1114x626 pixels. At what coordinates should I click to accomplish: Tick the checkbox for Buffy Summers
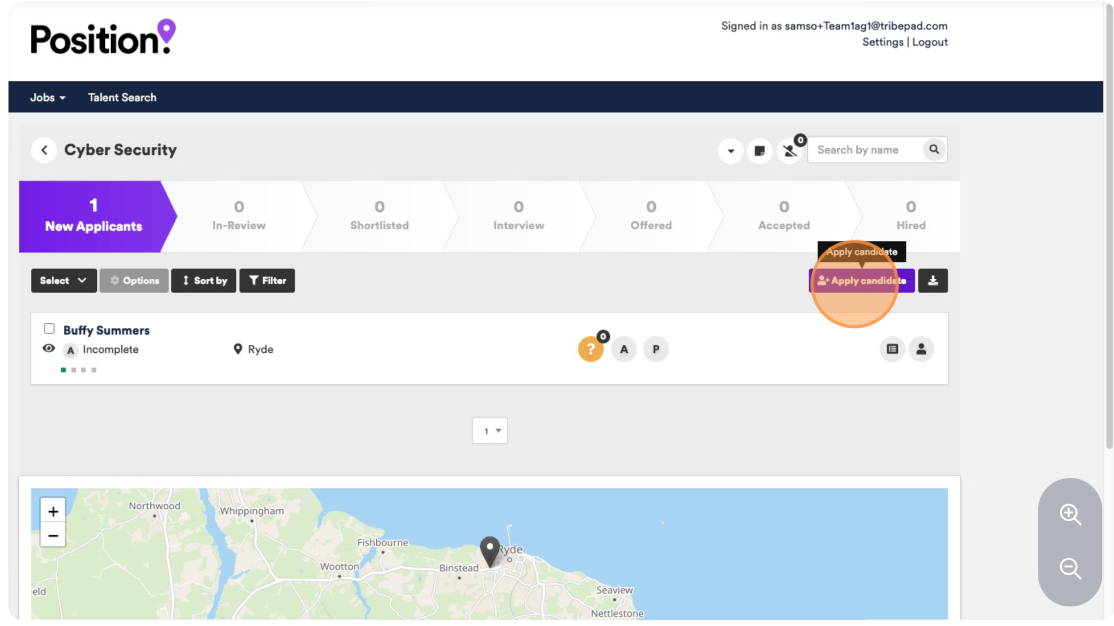(x=49, y=328)
